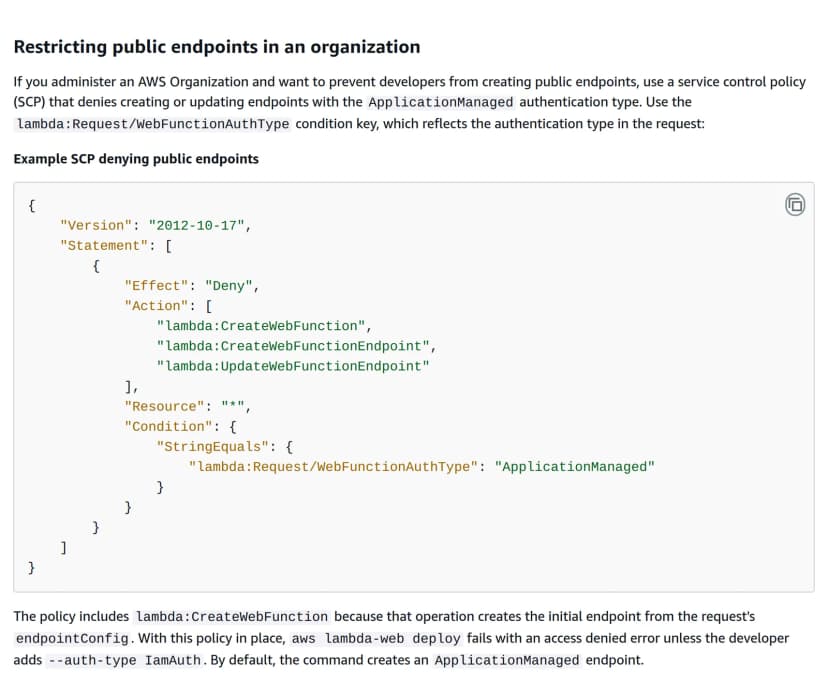Click the "Deny" effect value
Viewport: 828px width, 683px height.
(229, 286)
